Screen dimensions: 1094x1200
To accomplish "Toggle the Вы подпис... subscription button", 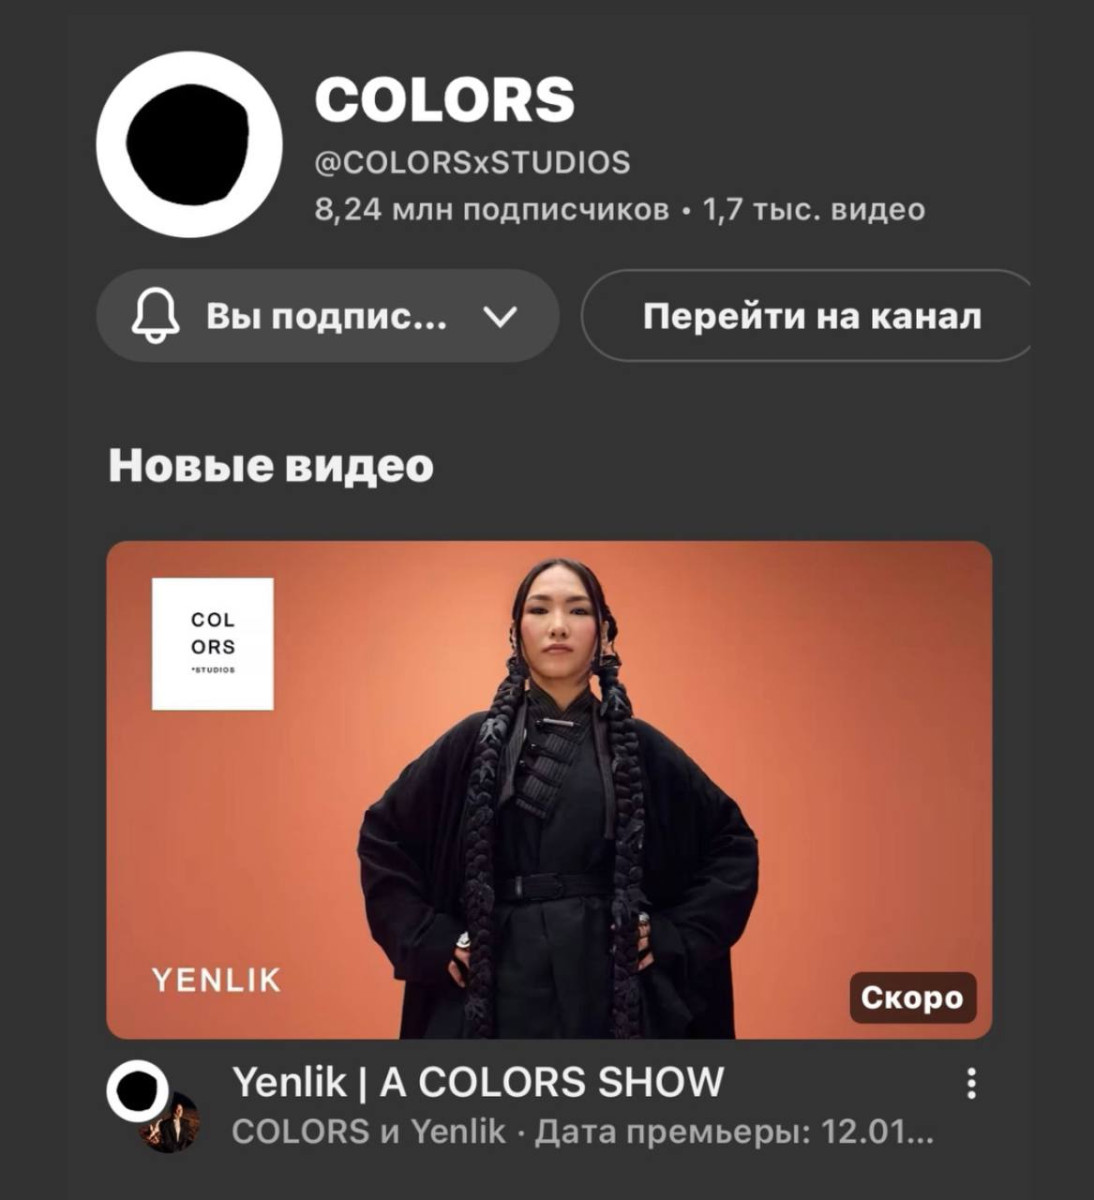I will (x=327, y=316).
